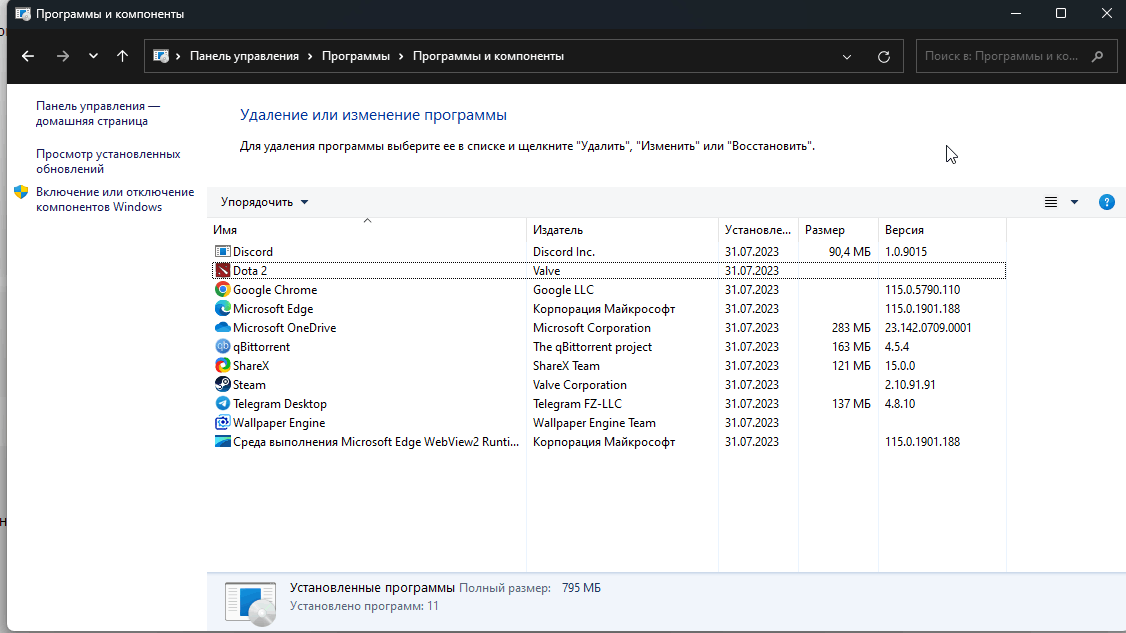The image size is (1126, 633).
Task: Open help via the blue question mark
Action: click(1107, 202)
